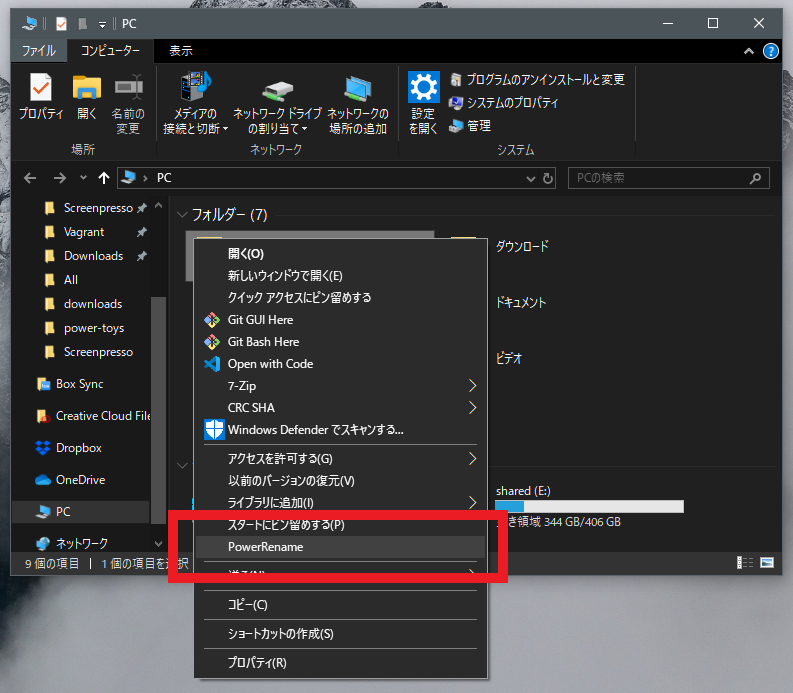Viewport: 793px width, 693px height.
Task: Click the 開く folder ribbon icon
Action: [86, 86]
